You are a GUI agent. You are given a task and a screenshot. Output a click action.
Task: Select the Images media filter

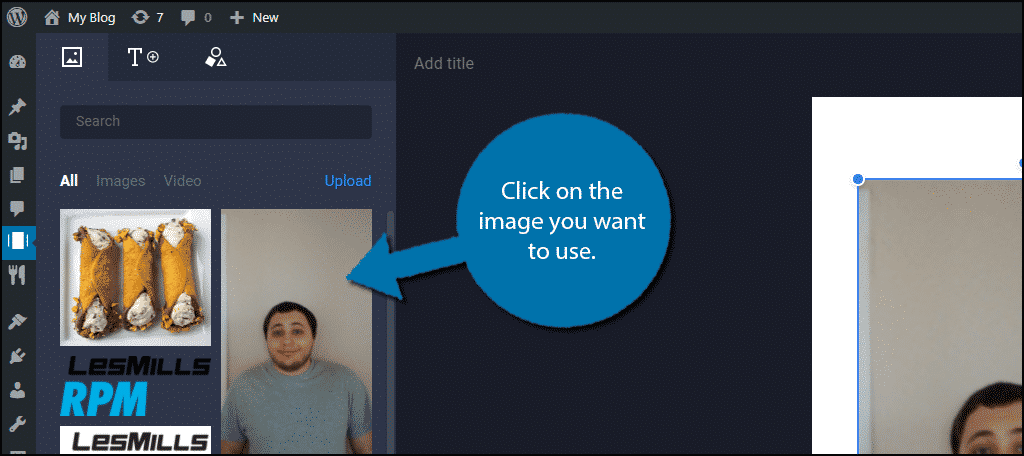pos(121,181)
